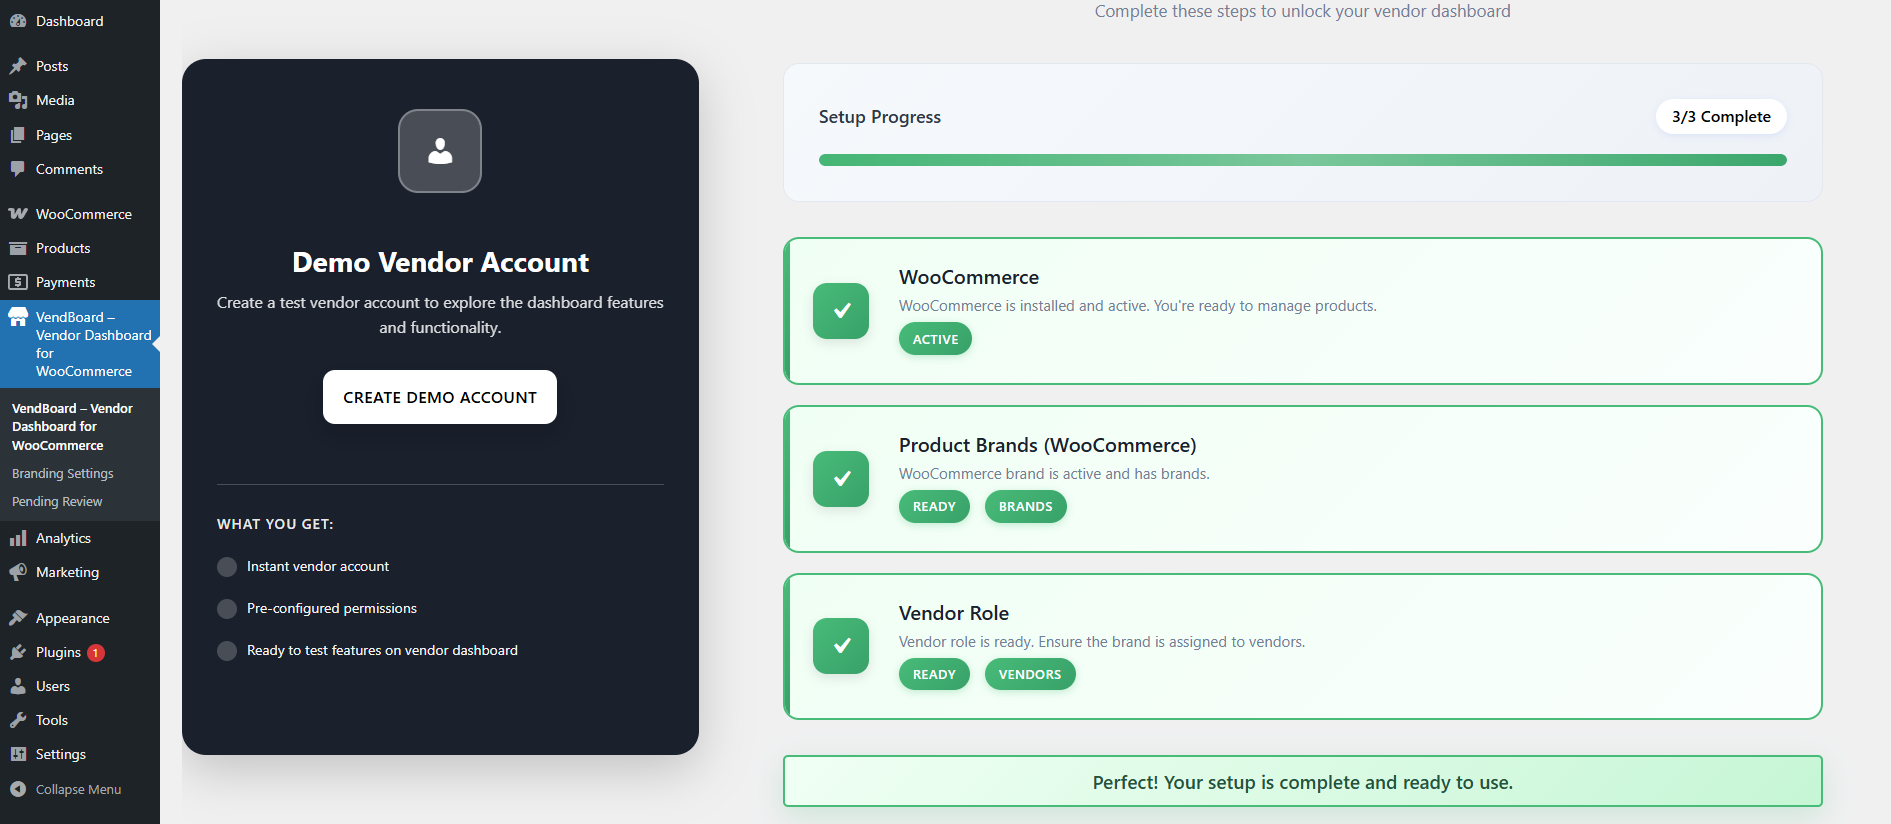1891x824 pixels.
Task: Click the Demo Vendor Account heading
Action: tap(440, 262)
